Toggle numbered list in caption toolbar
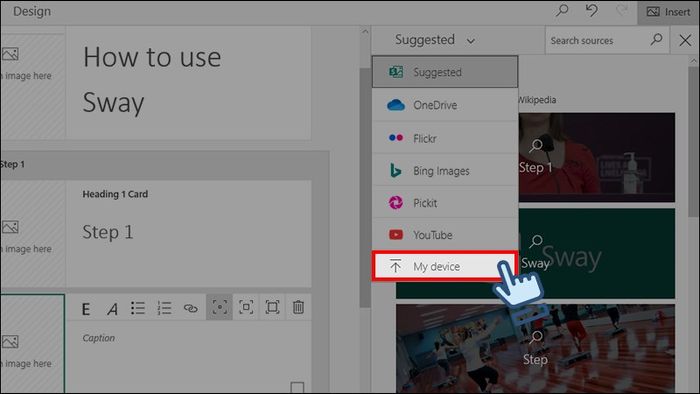The image size is (700, 394). (164, 308)
